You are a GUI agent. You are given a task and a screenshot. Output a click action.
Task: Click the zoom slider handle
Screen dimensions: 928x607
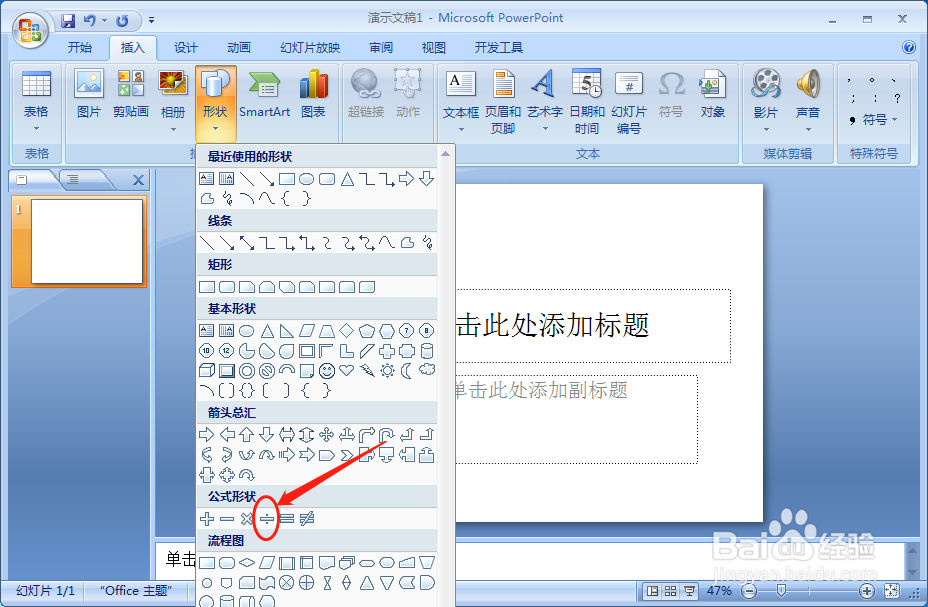[781, 591]
